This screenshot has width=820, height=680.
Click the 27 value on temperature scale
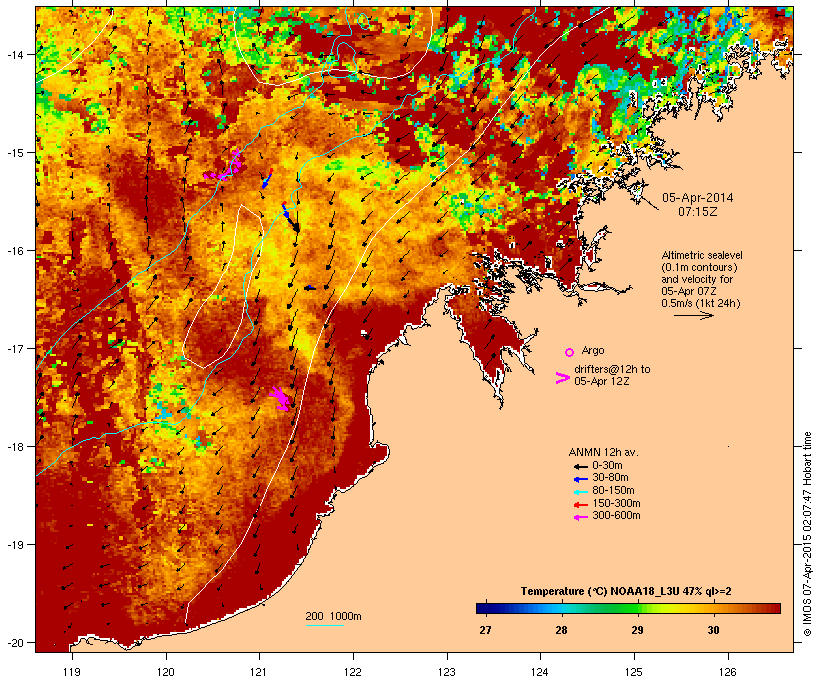pyautogui.click(x=485, y=630)
